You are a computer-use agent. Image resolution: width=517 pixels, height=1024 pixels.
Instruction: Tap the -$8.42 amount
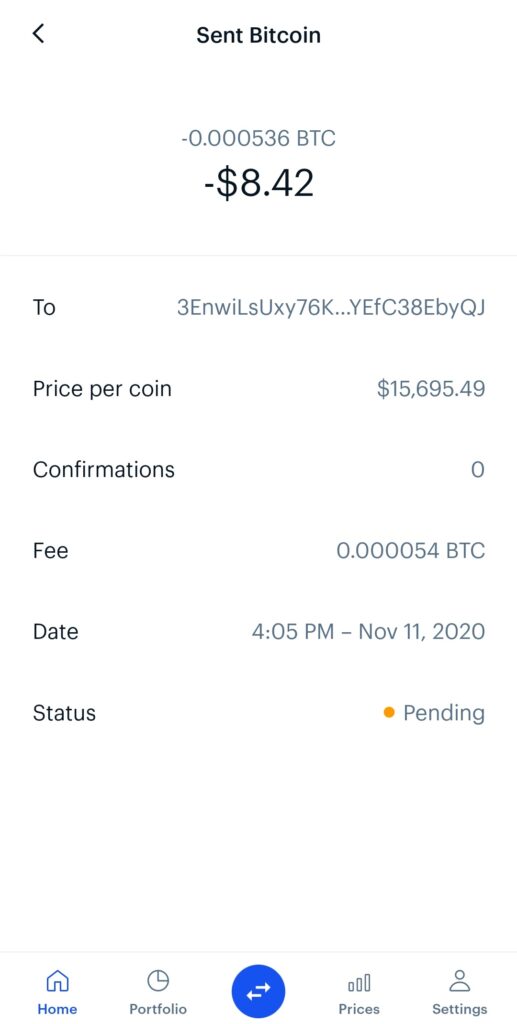(x=258, y=182)
